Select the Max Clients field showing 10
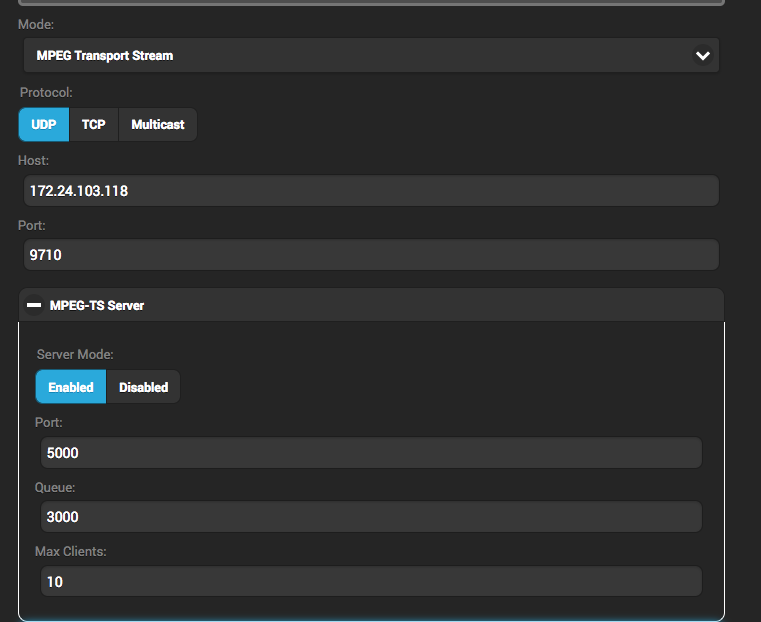This screenshot has height=622, width=761. click(x=370, y=581)
